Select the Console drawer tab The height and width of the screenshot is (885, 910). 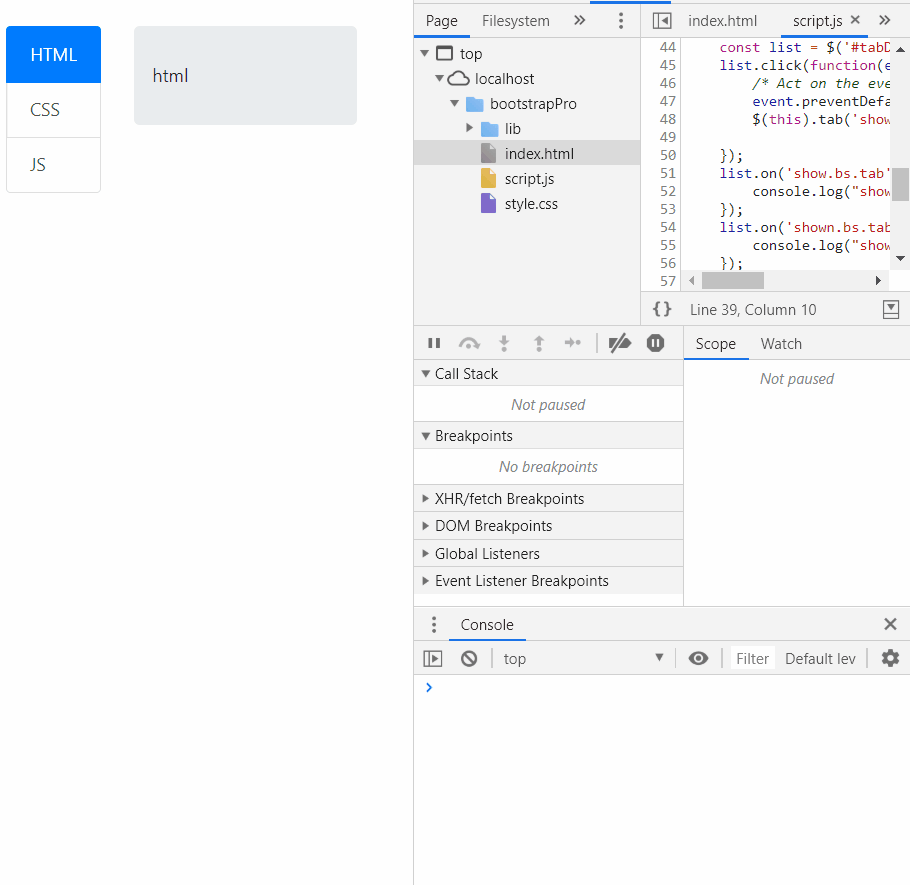(487, 624)
